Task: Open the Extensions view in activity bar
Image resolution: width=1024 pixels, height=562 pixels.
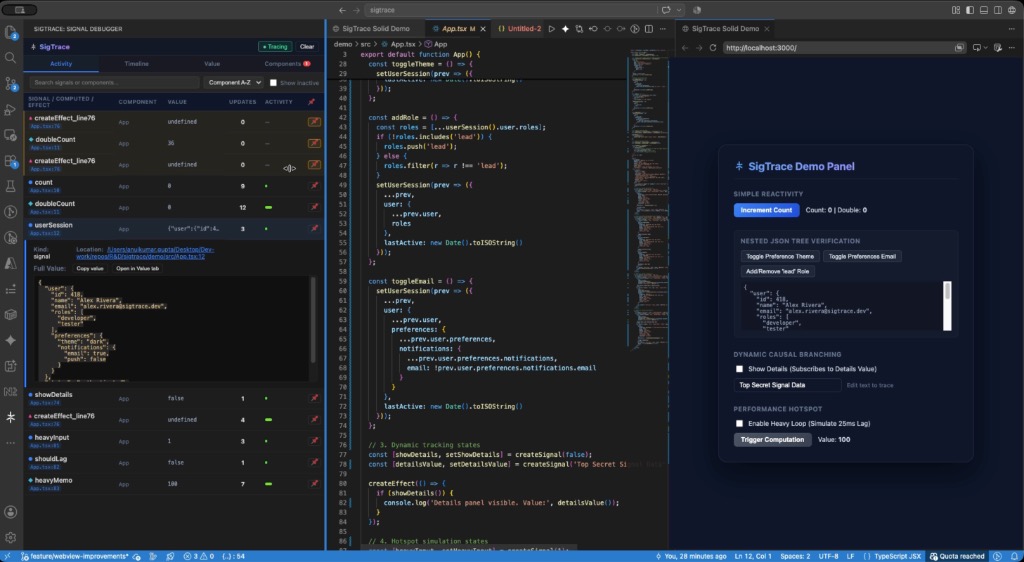Action: (x=10, y=161)
